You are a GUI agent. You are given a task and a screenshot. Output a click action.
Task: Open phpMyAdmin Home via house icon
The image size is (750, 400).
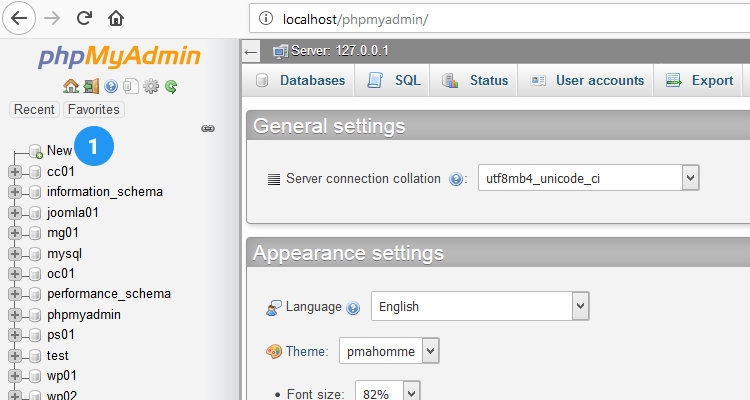(x=71, y=86)
